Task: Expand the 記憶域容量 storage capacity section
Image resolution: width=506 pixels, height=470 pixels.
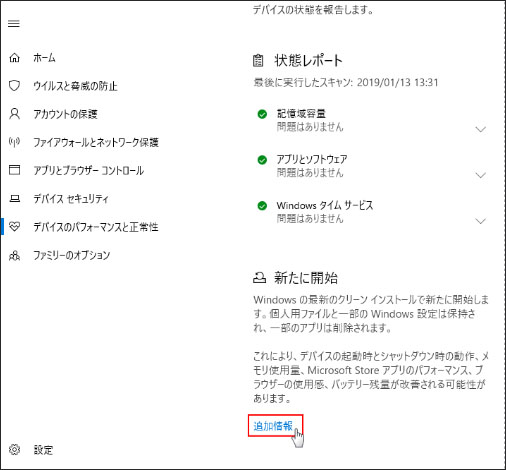Action: click(x=480, y=129)
